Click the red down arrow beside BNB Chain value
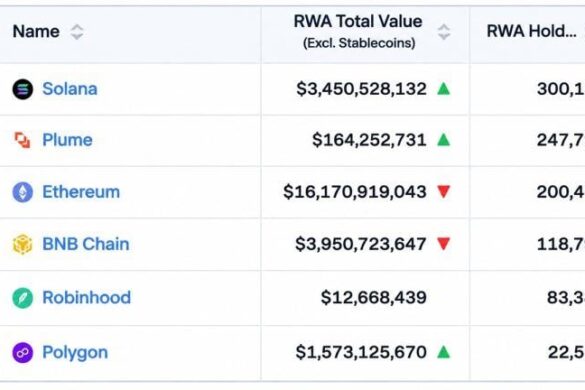The height and width of the screenshot is (390, 585). click(x=444, y=244)
